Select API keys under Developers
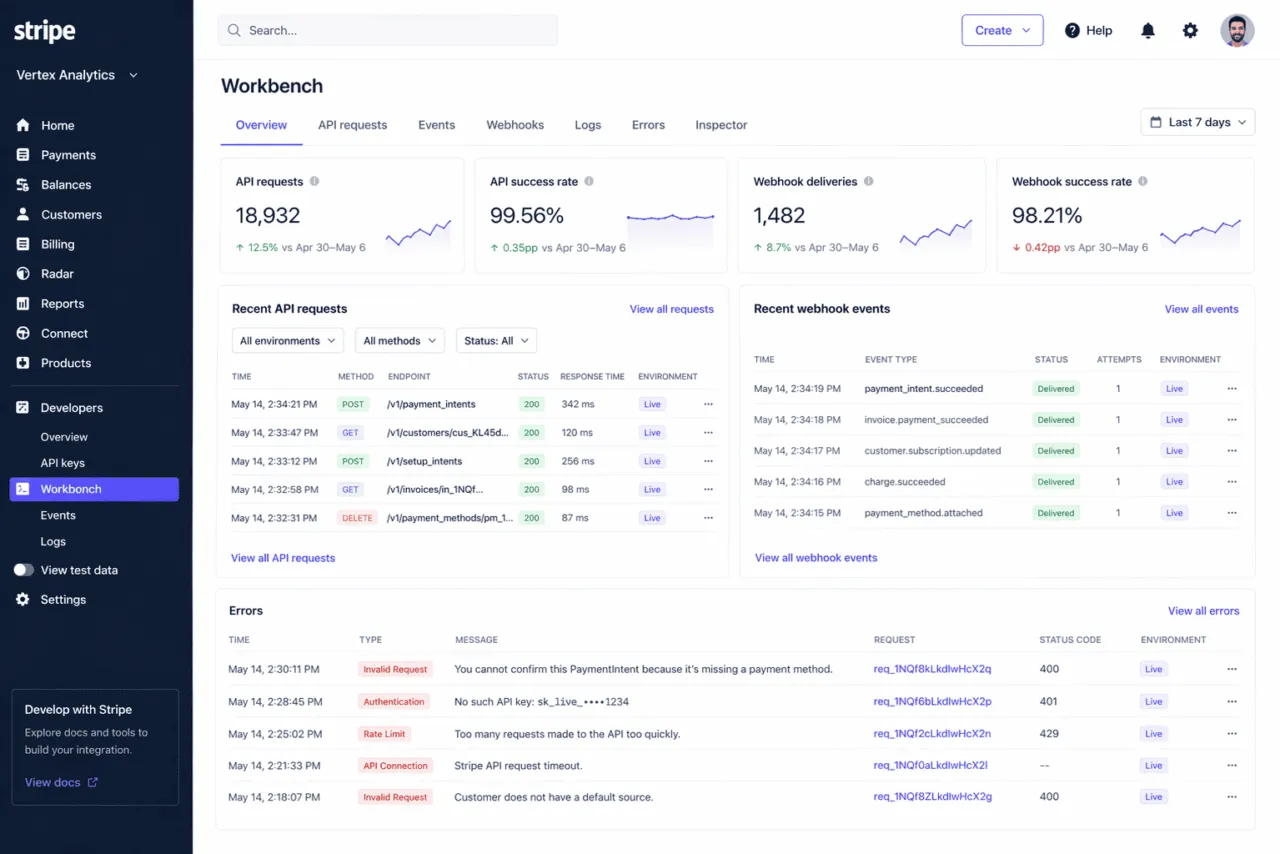The image size is (1280, 854). (x=62, y=463)
